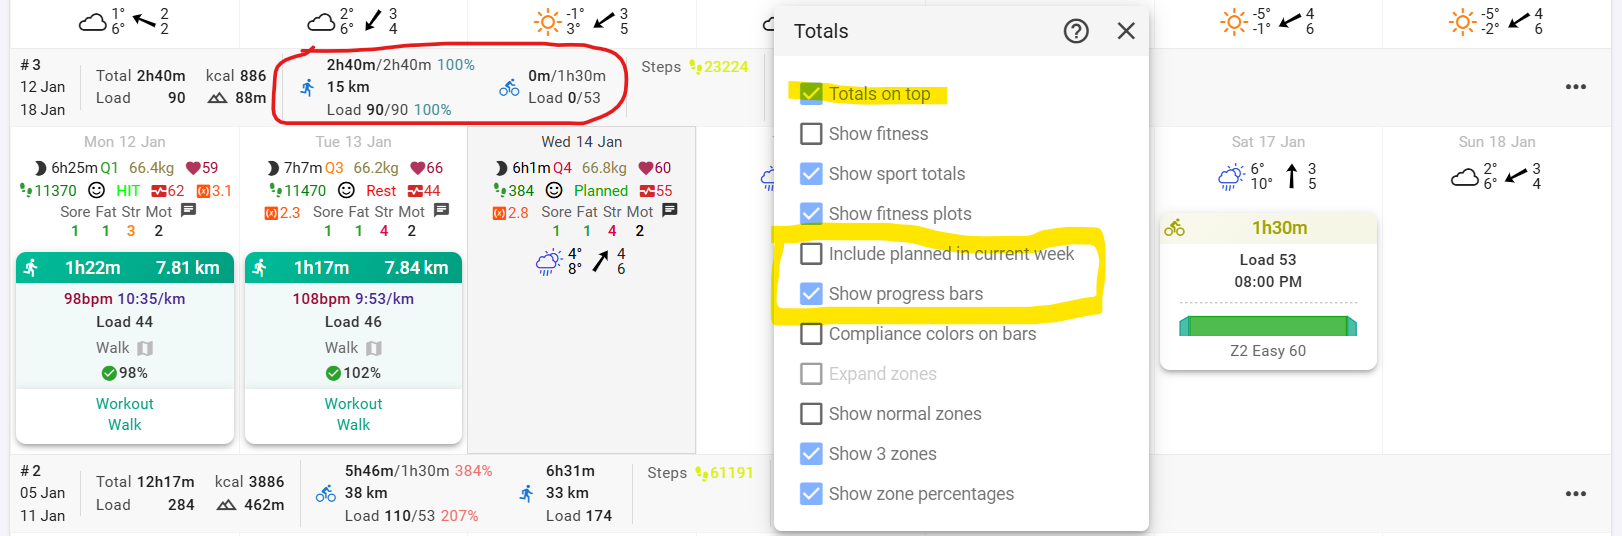The height and width of the screenshot is (536, 1622).
Task: Open week 2 three-dot options menu
Action: 1576,493
